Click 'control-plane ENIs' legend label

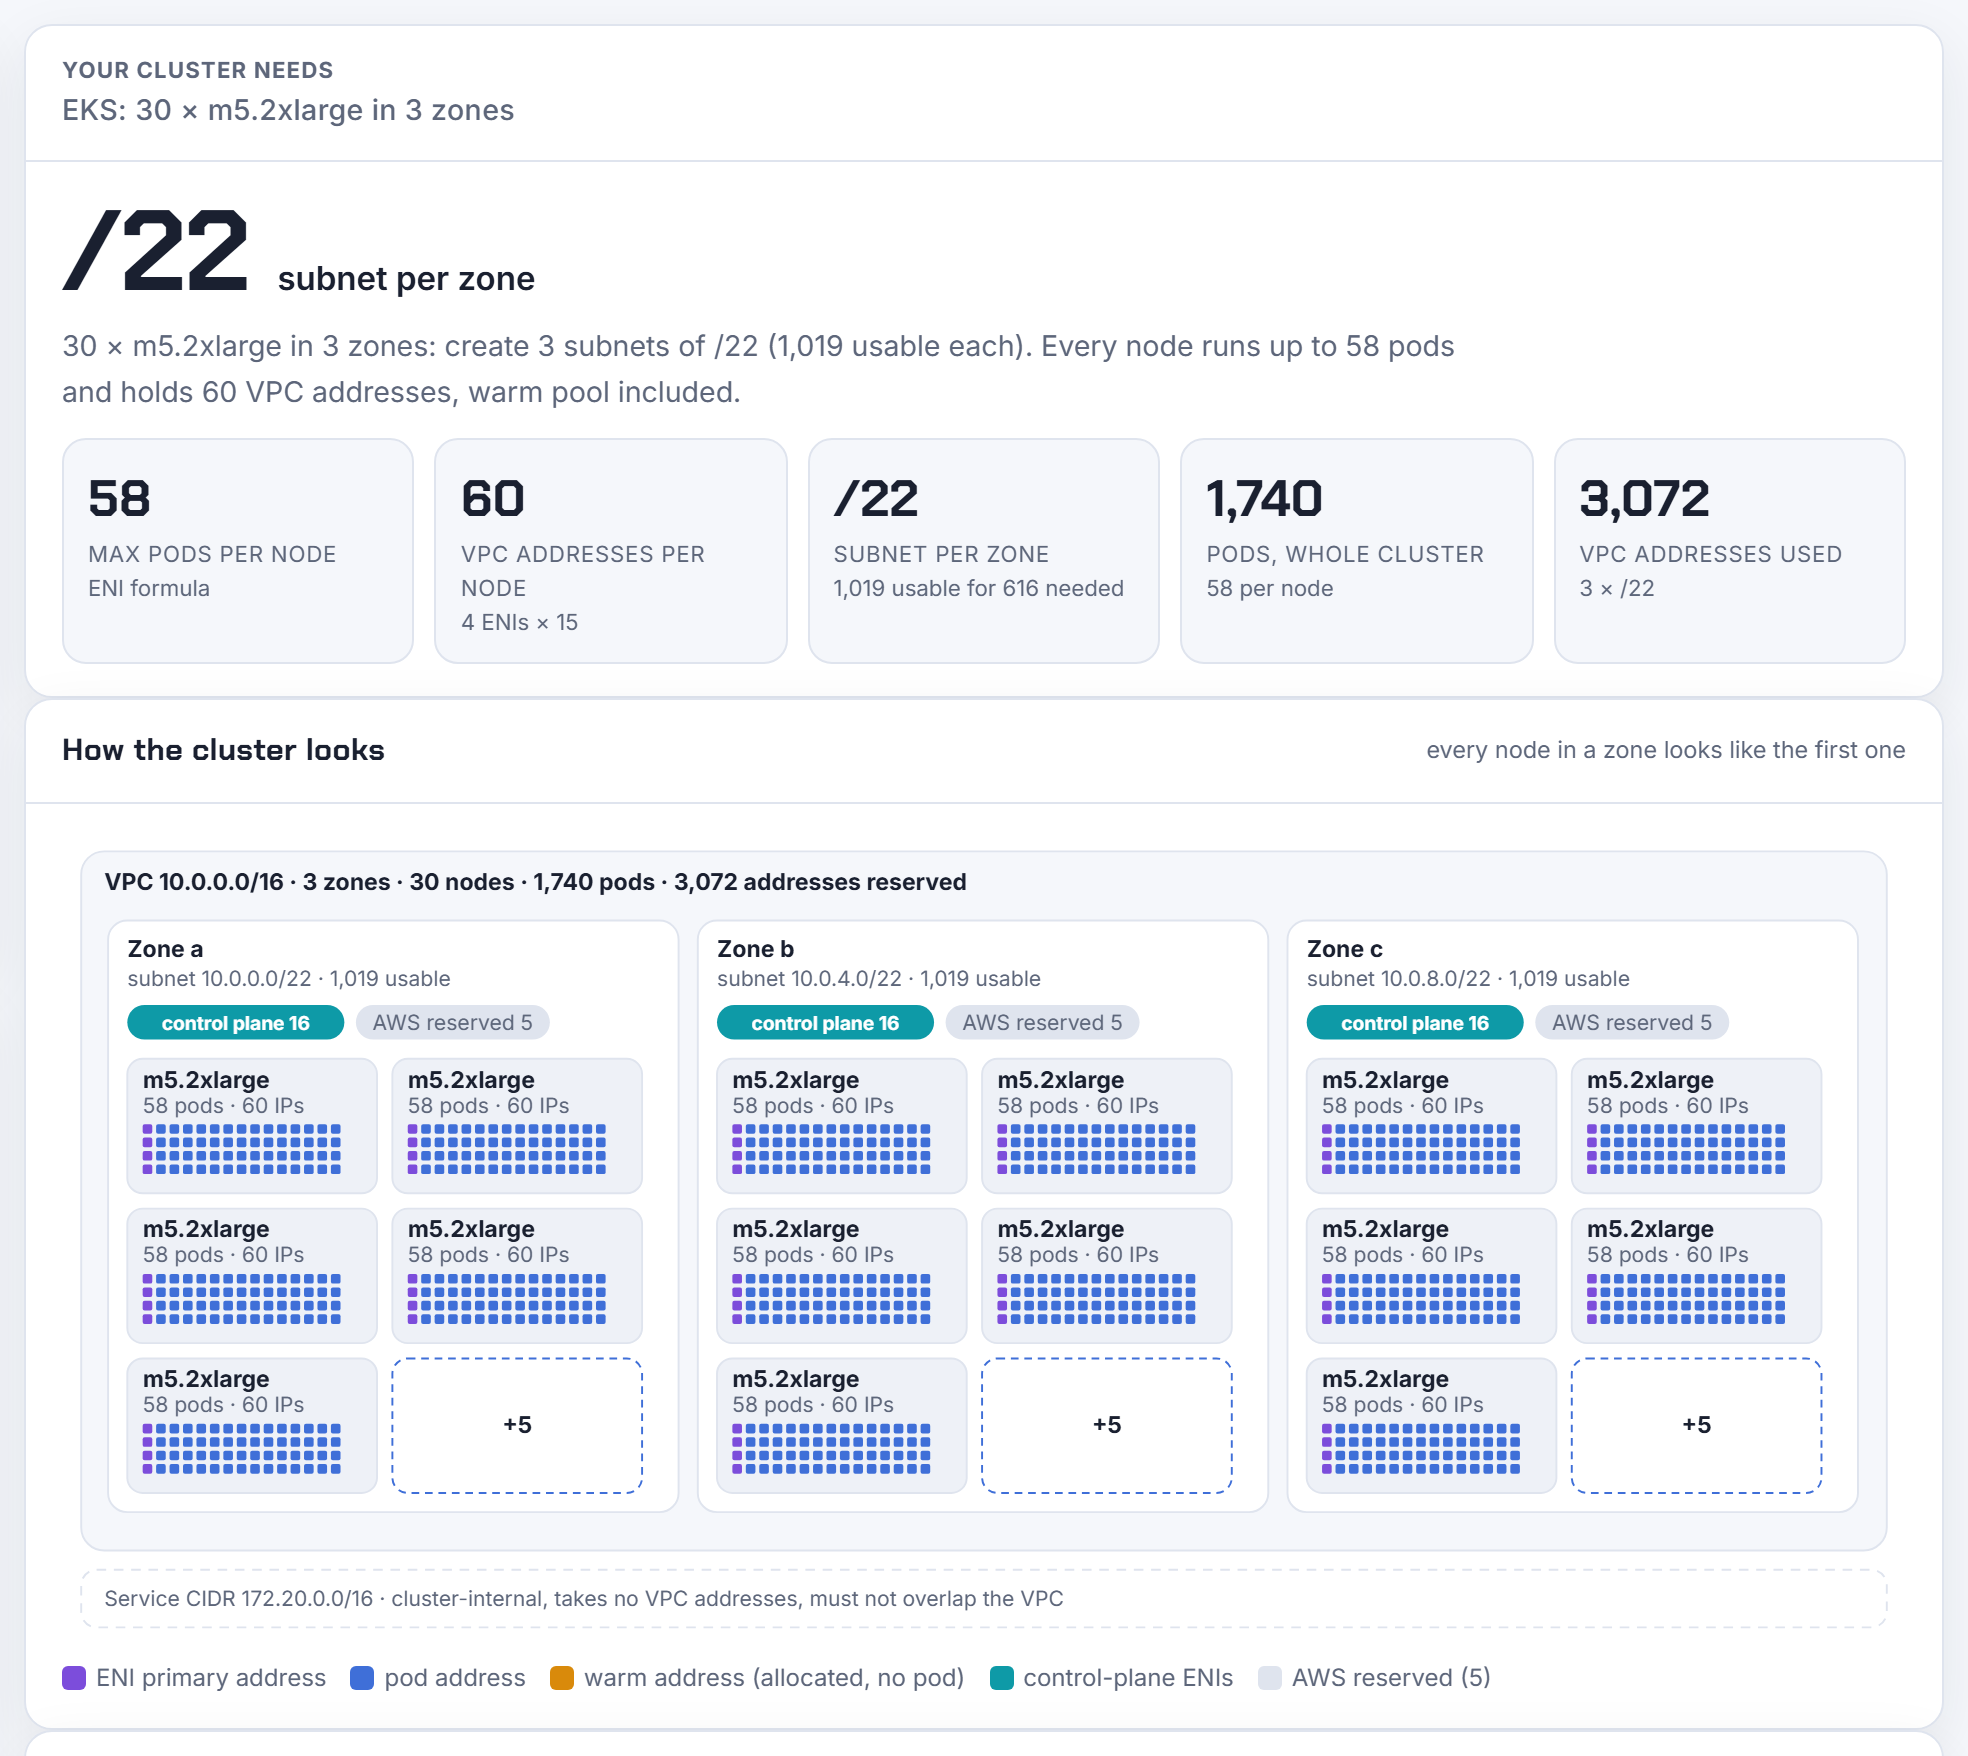1128,1678
